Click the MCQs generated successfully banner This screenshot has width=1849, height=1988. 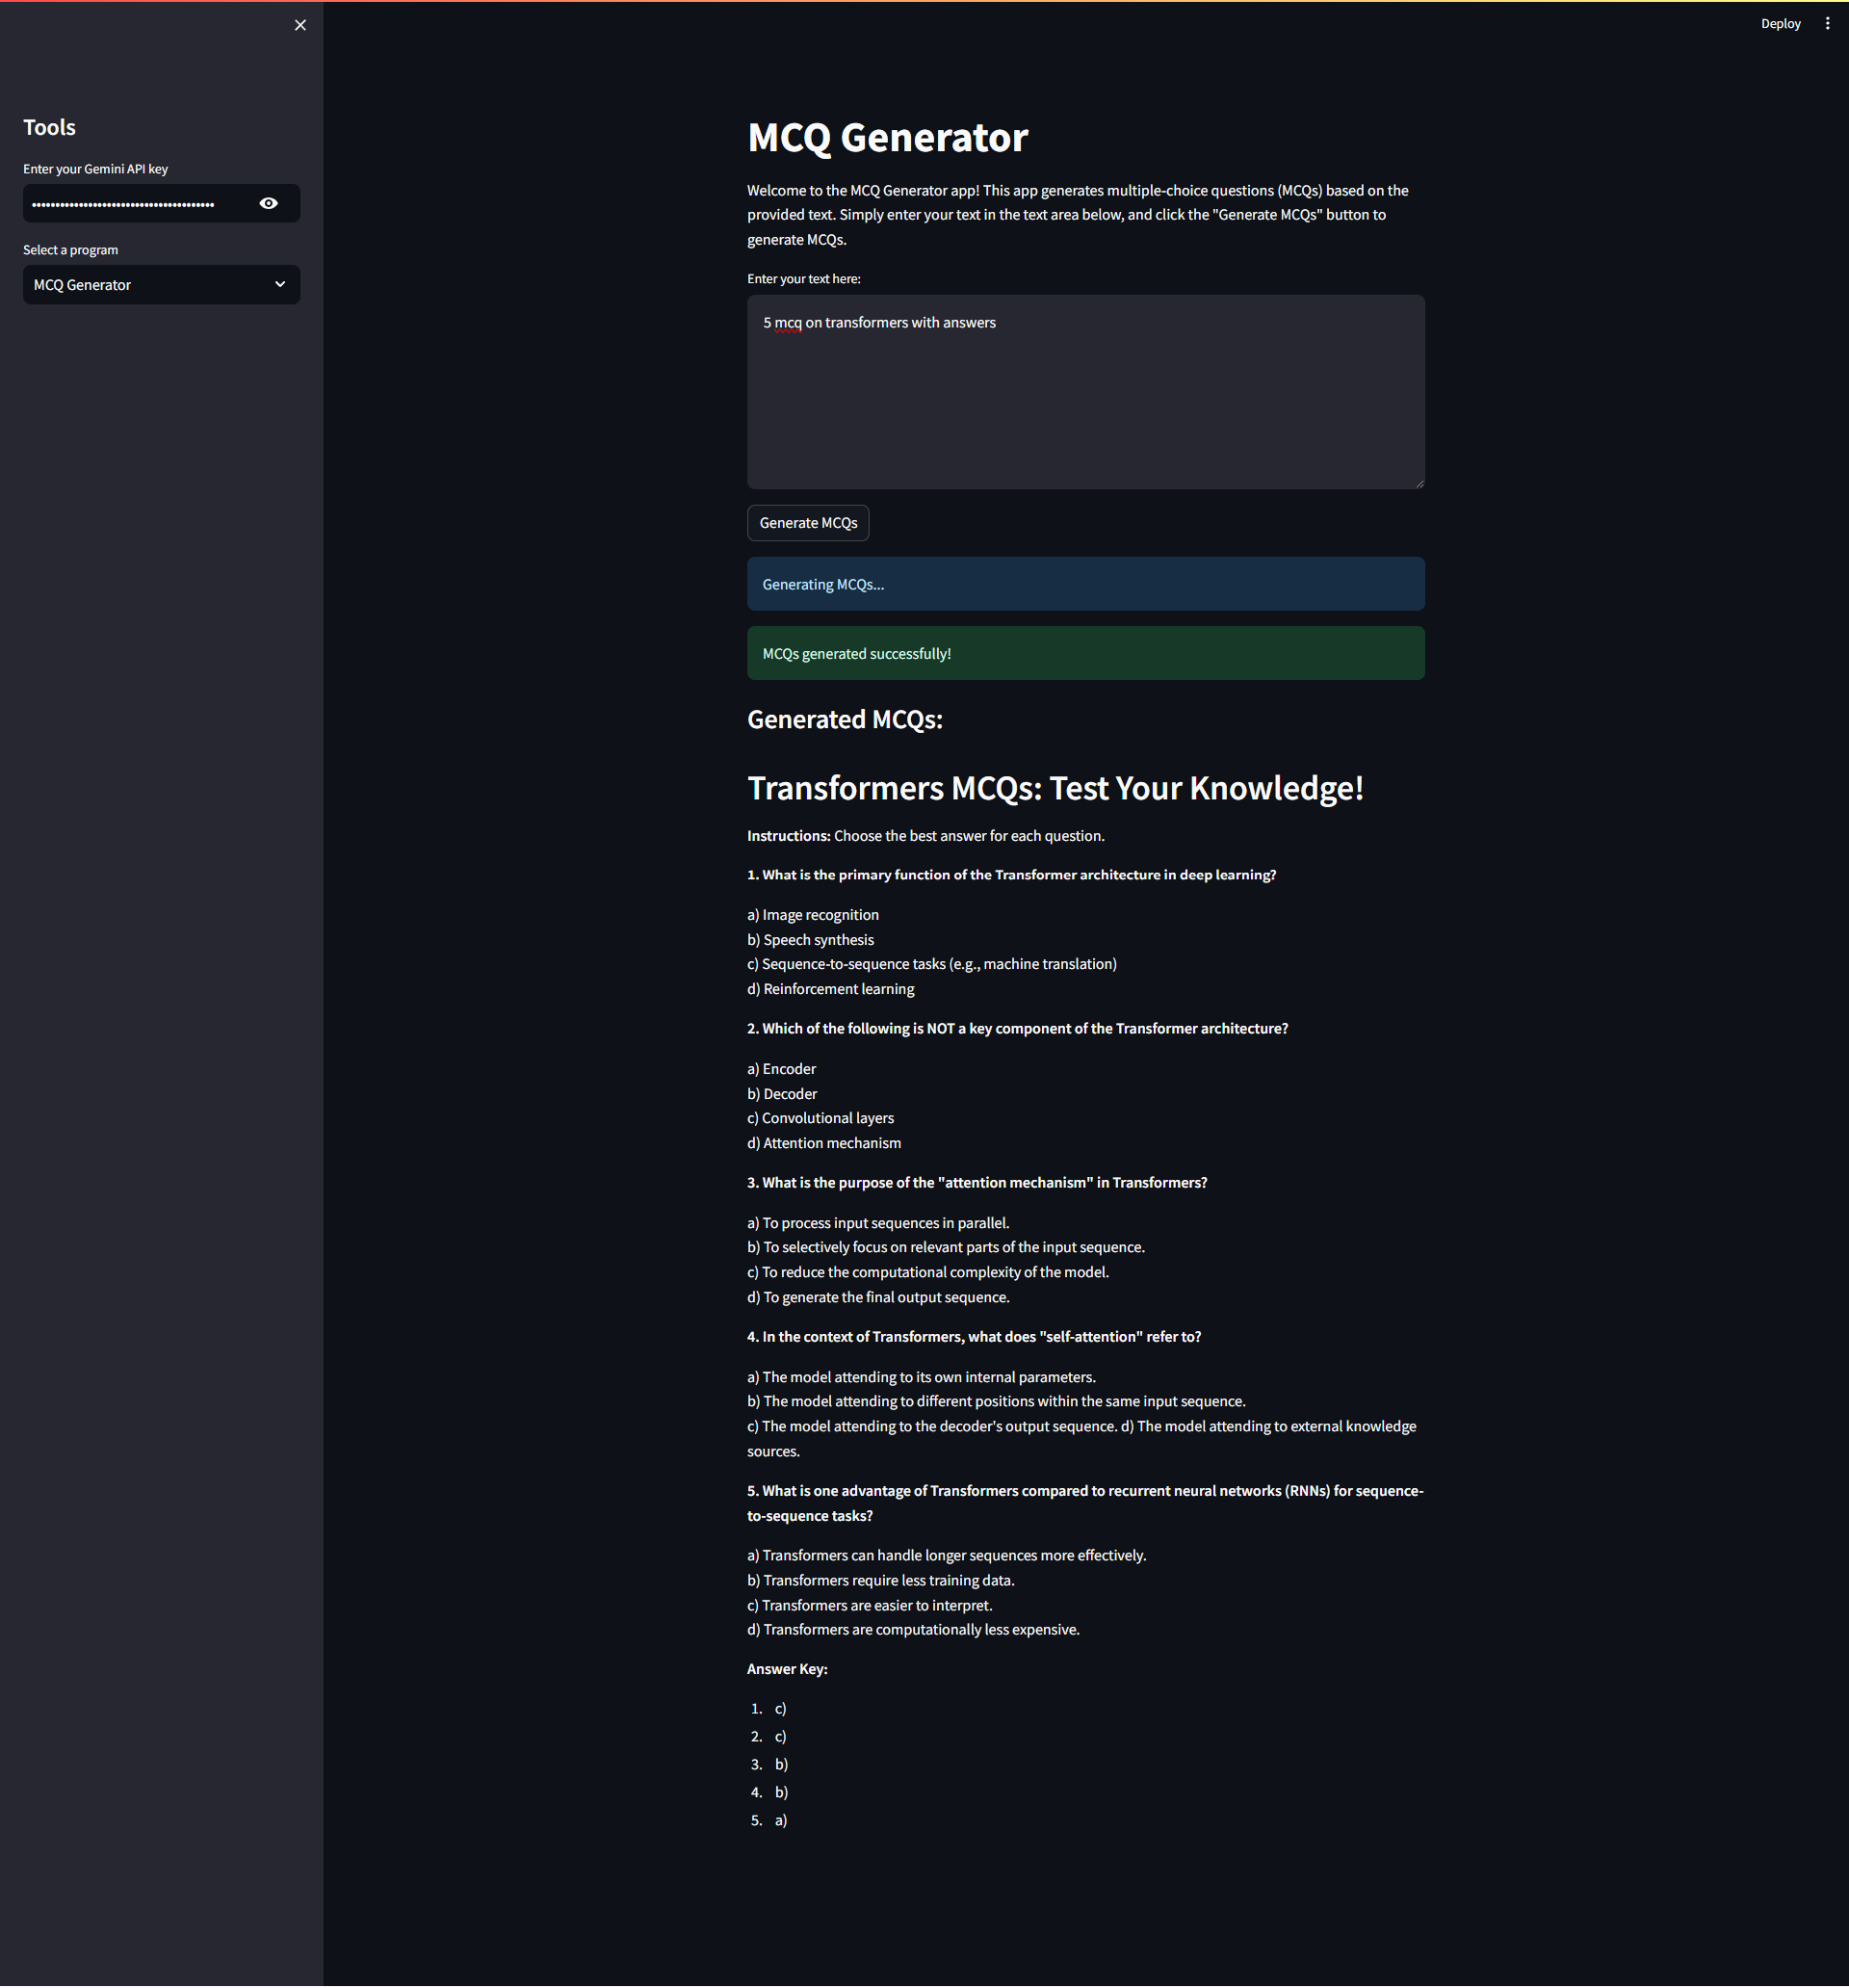(x=1085, y=653)
